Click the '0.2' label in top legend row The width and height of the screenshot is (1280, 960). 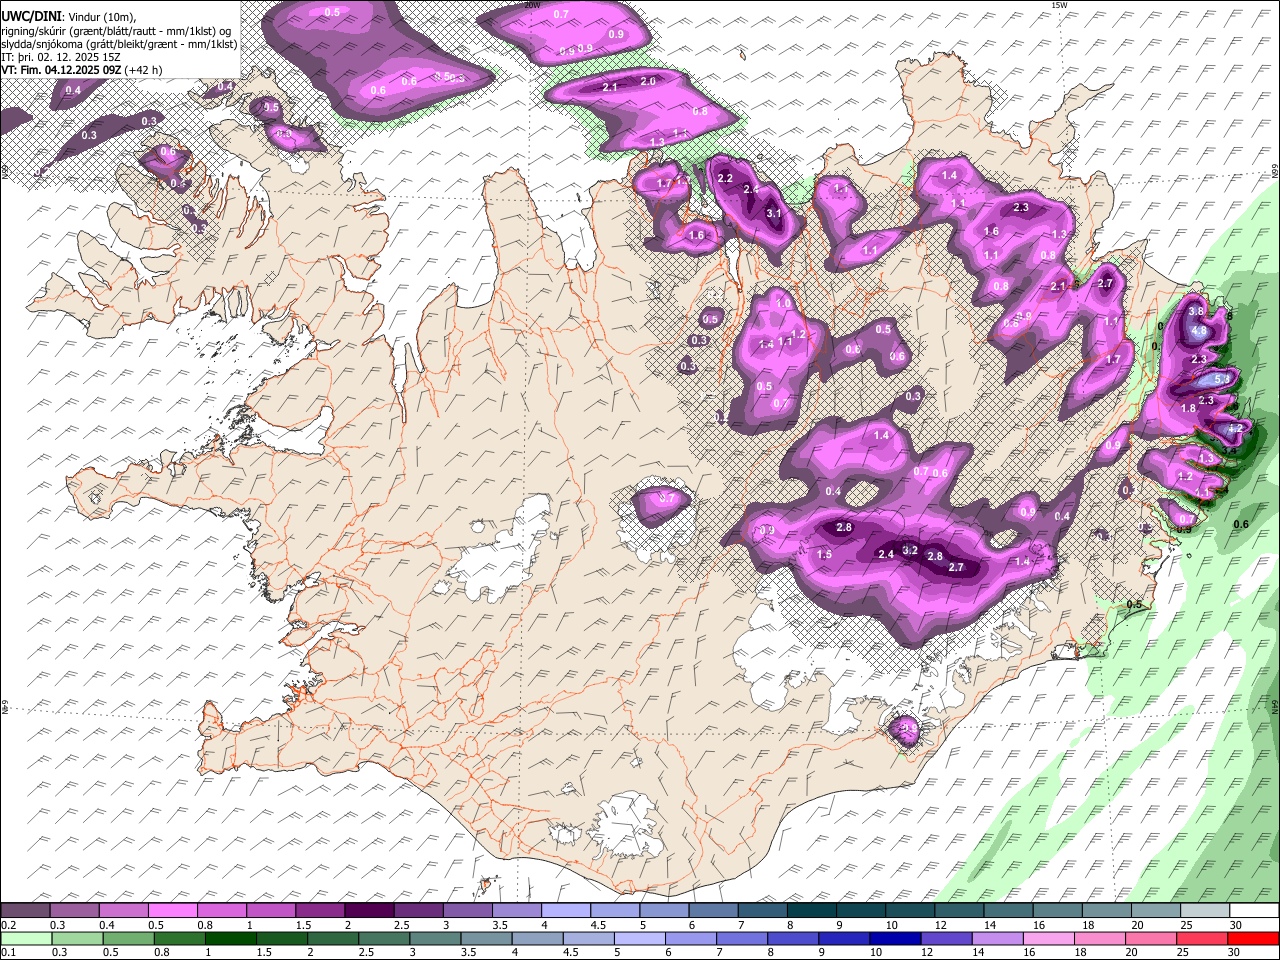(7, 925)
